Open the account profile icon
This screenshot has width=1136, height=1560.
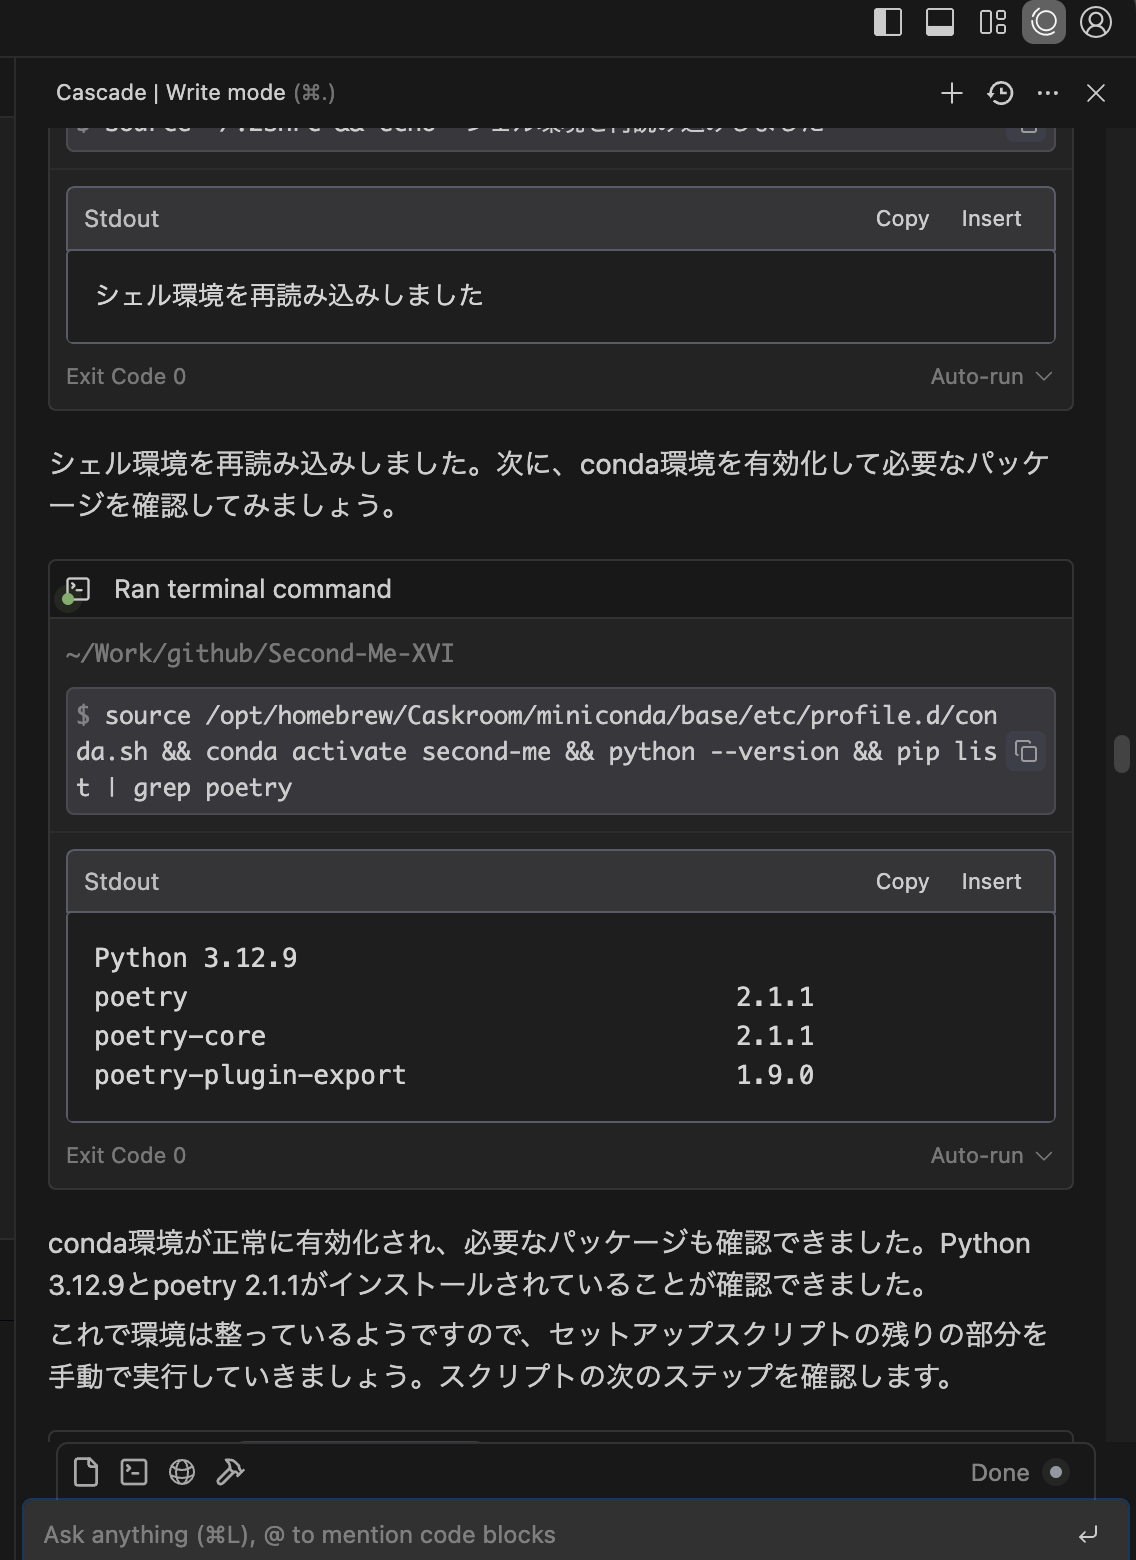click(1096, 22)
